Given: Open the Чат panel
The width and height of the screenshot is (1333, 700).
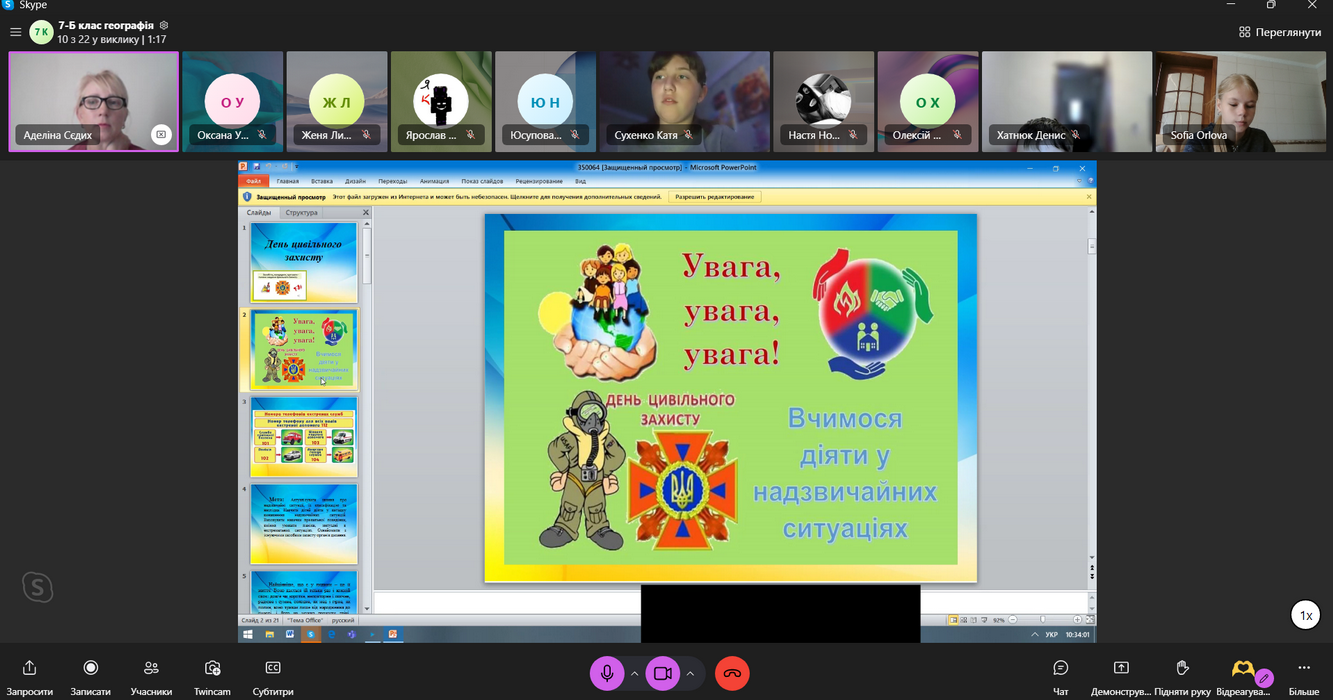Looking at the screenshot, I should 1060,675.
